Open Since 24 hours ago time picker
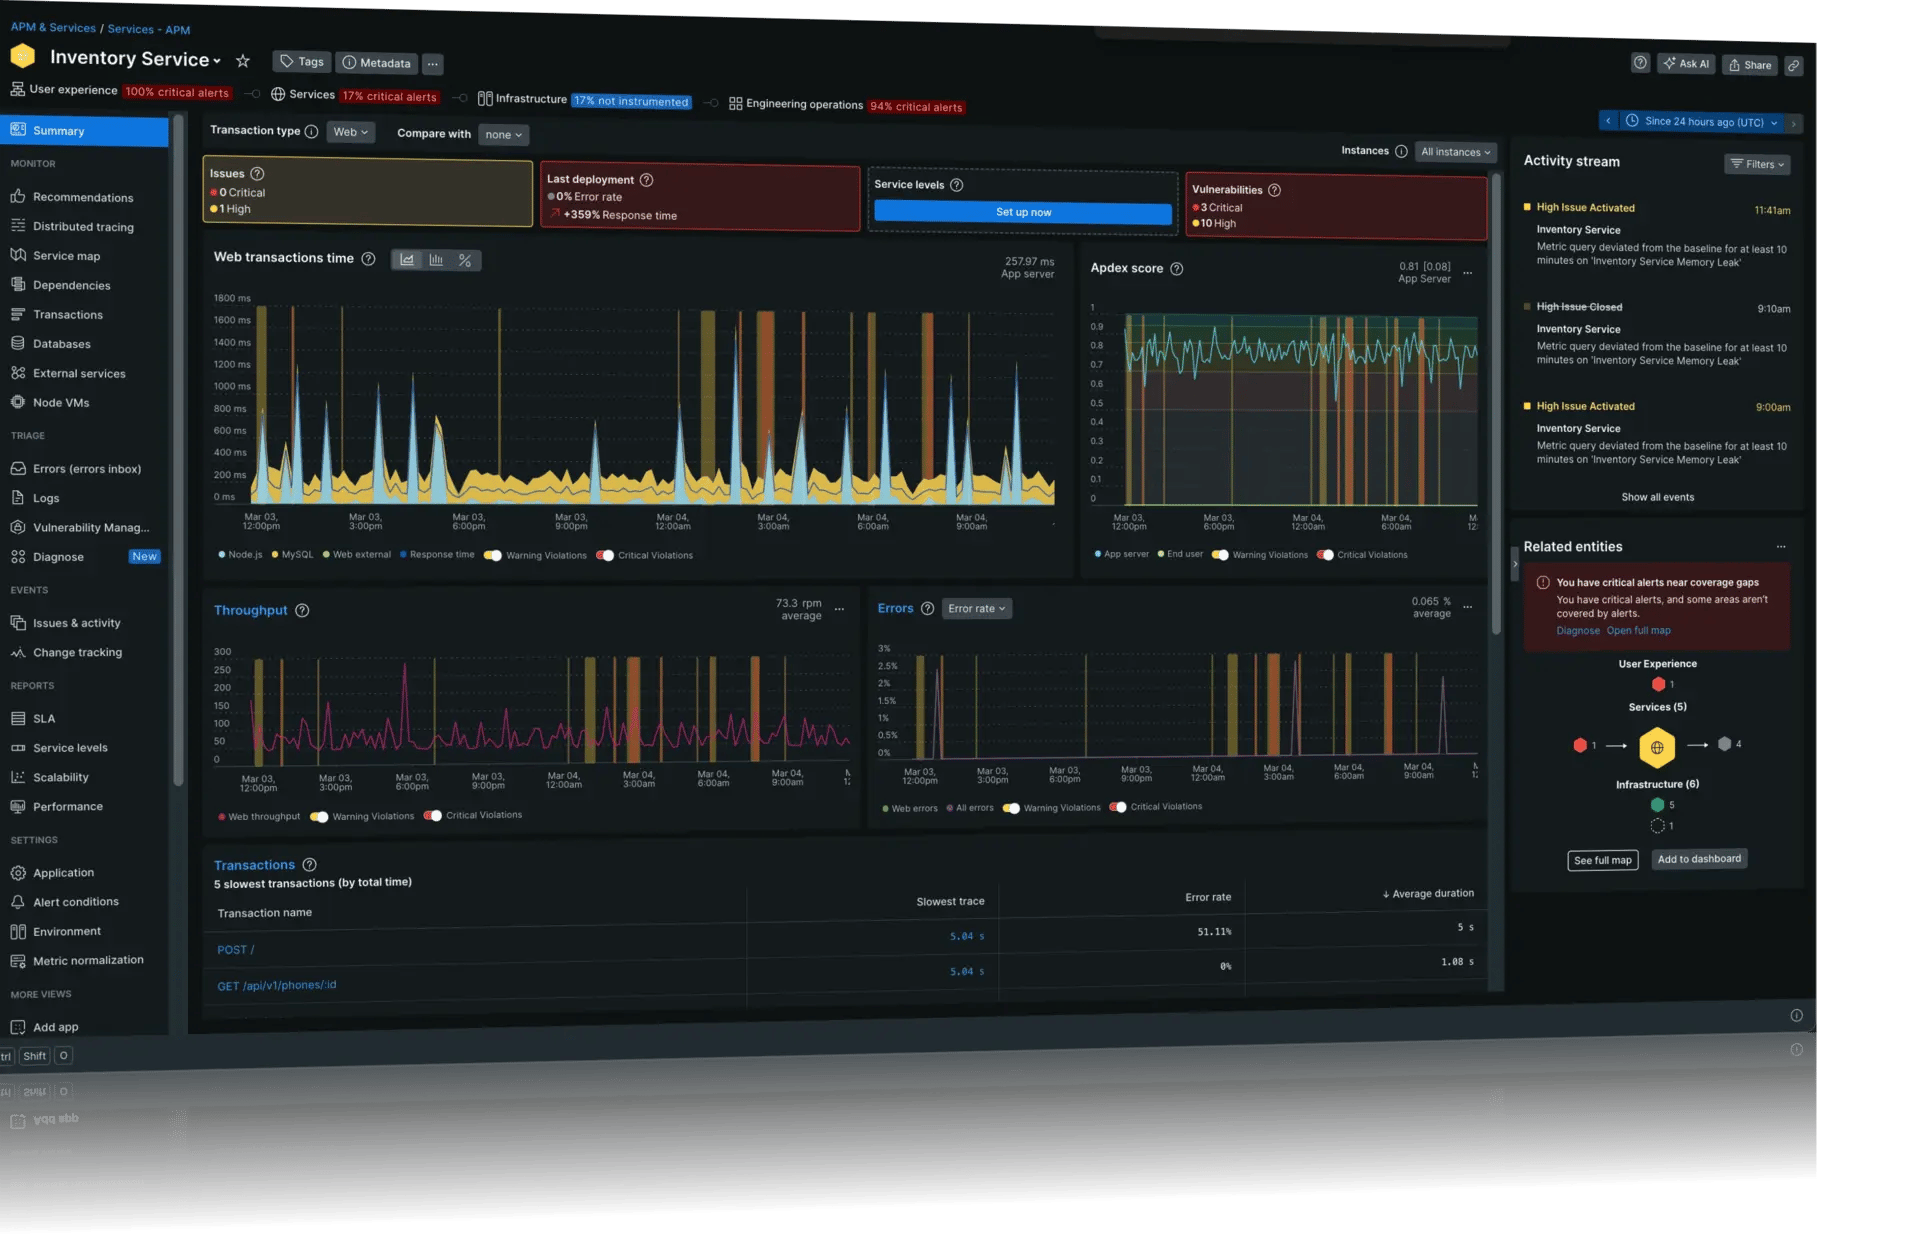Screen dimensions: 1920x1236 pos(1703,122)
